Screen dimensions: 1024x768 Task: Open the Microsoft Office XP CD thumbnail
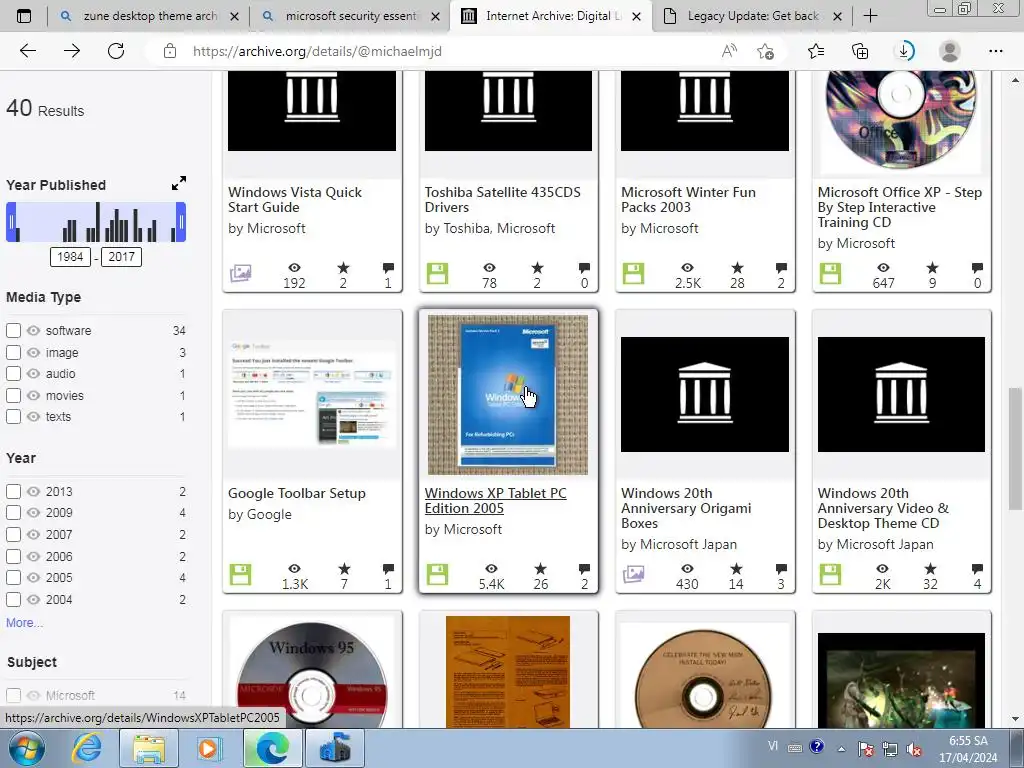(x=901, y=121)
